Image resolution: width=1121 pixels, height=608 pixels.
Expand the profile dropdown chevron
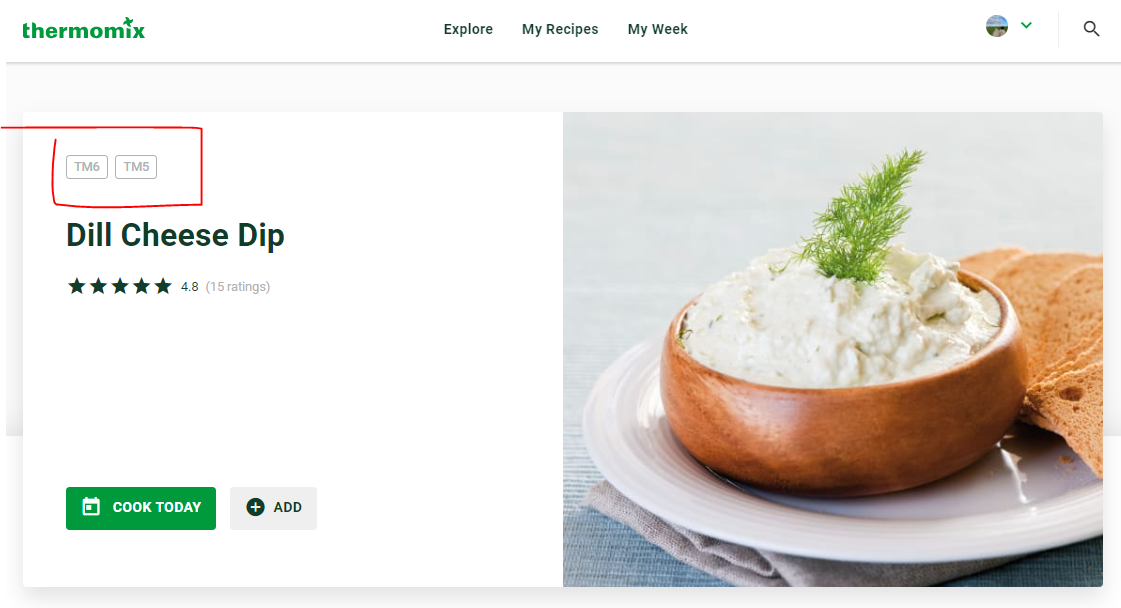(1027, 25)
